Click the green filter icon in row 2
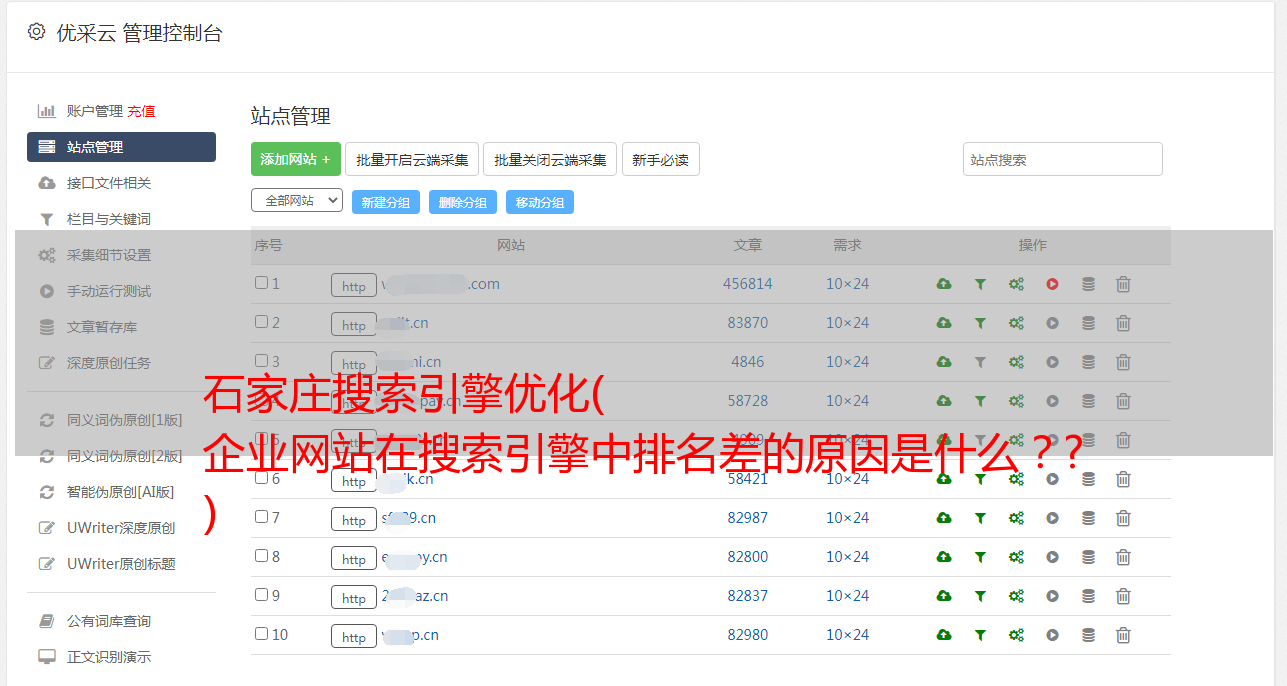 pos(980,323)
